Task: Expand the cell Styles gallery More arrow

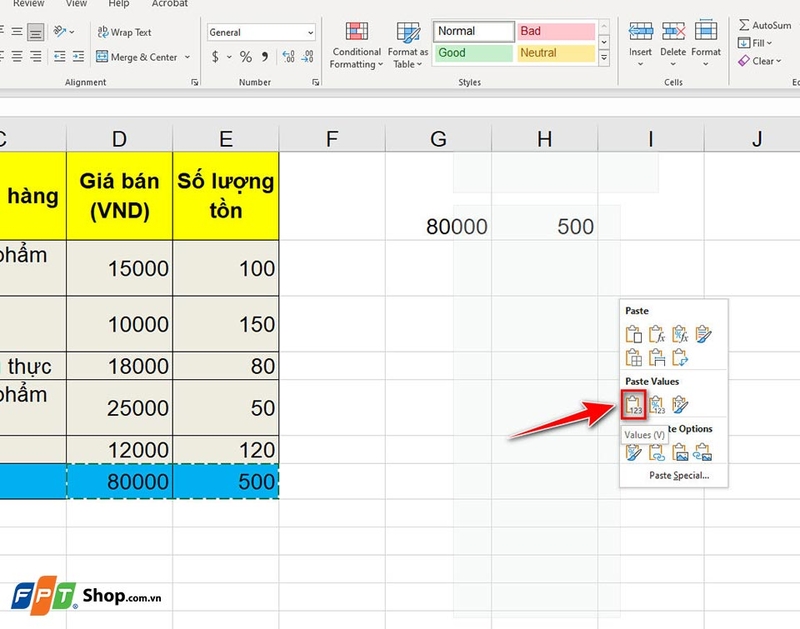Action: [x=604, y=59]
